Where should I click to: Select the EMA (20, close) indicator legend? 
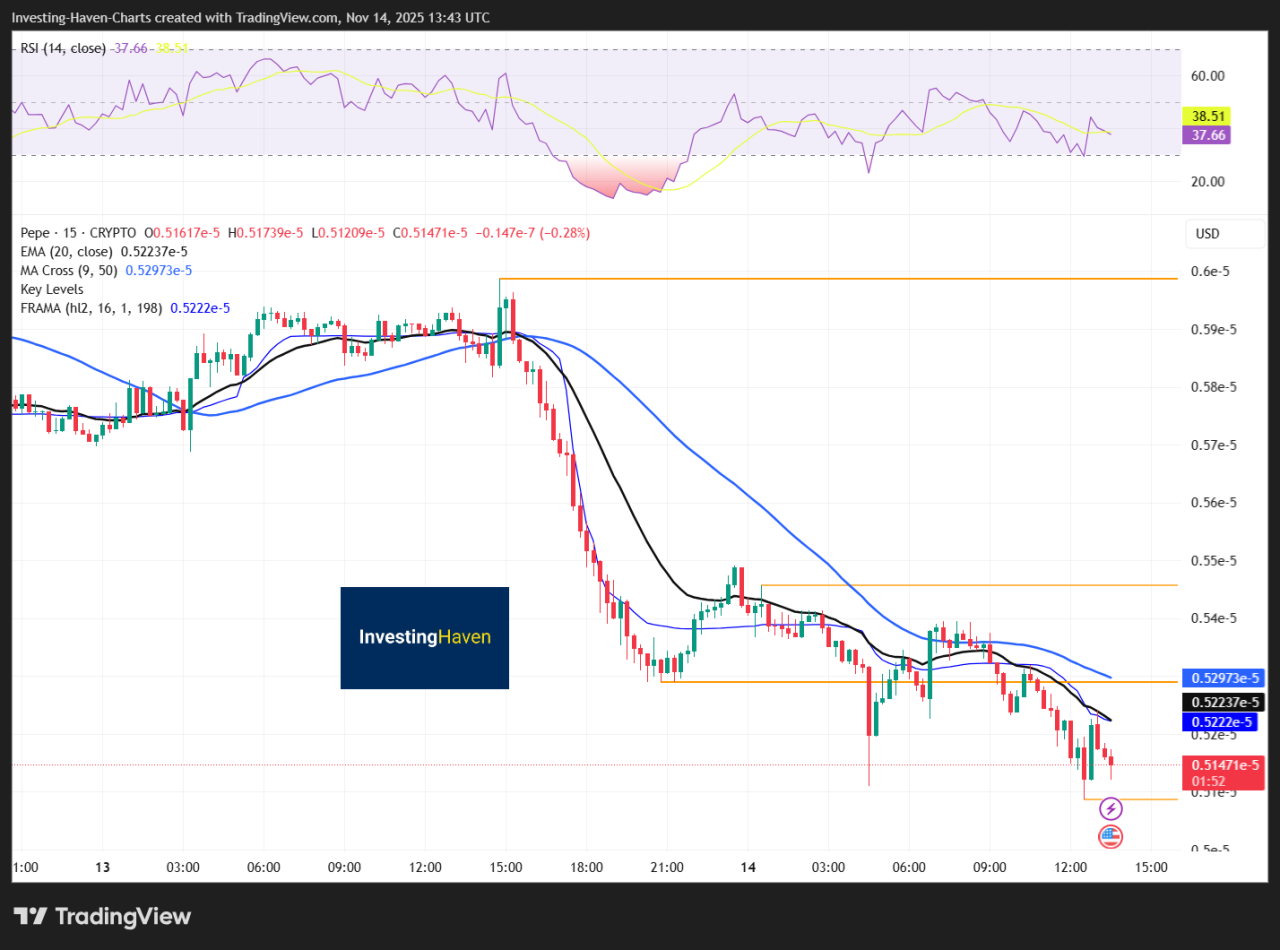(x=69, y=252)
